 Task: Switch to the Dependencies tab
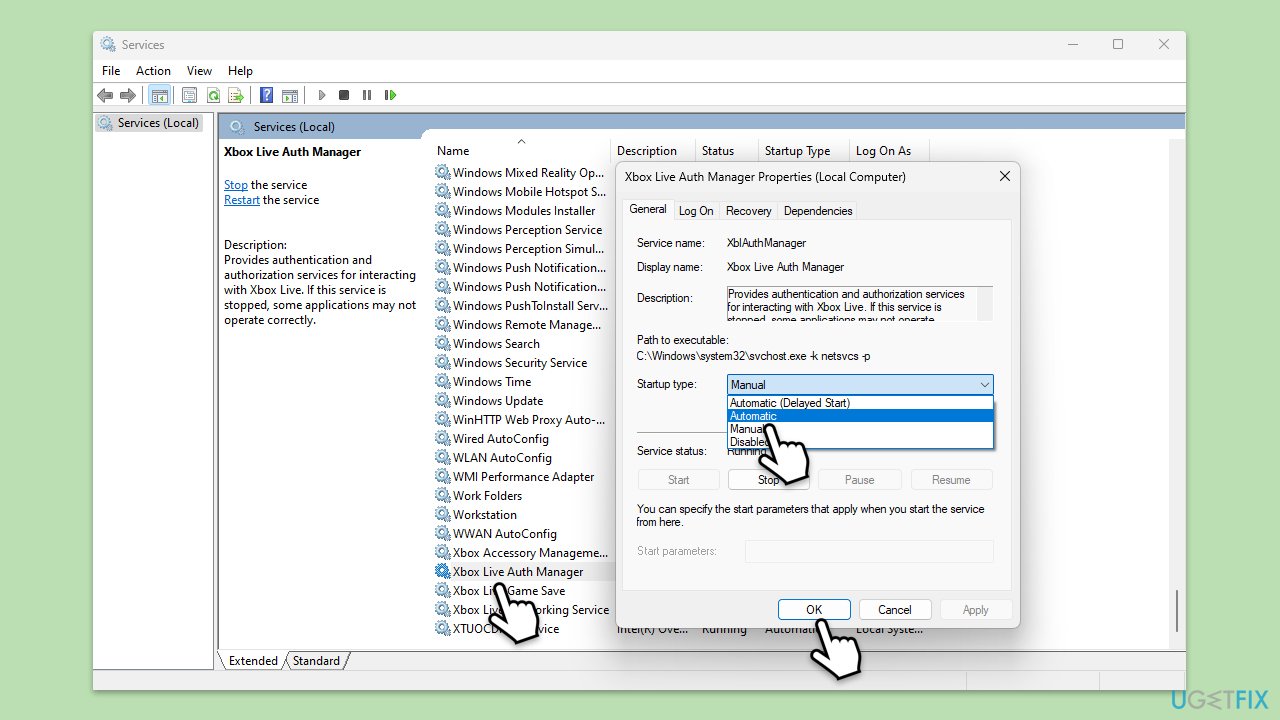tap(817, 211)
